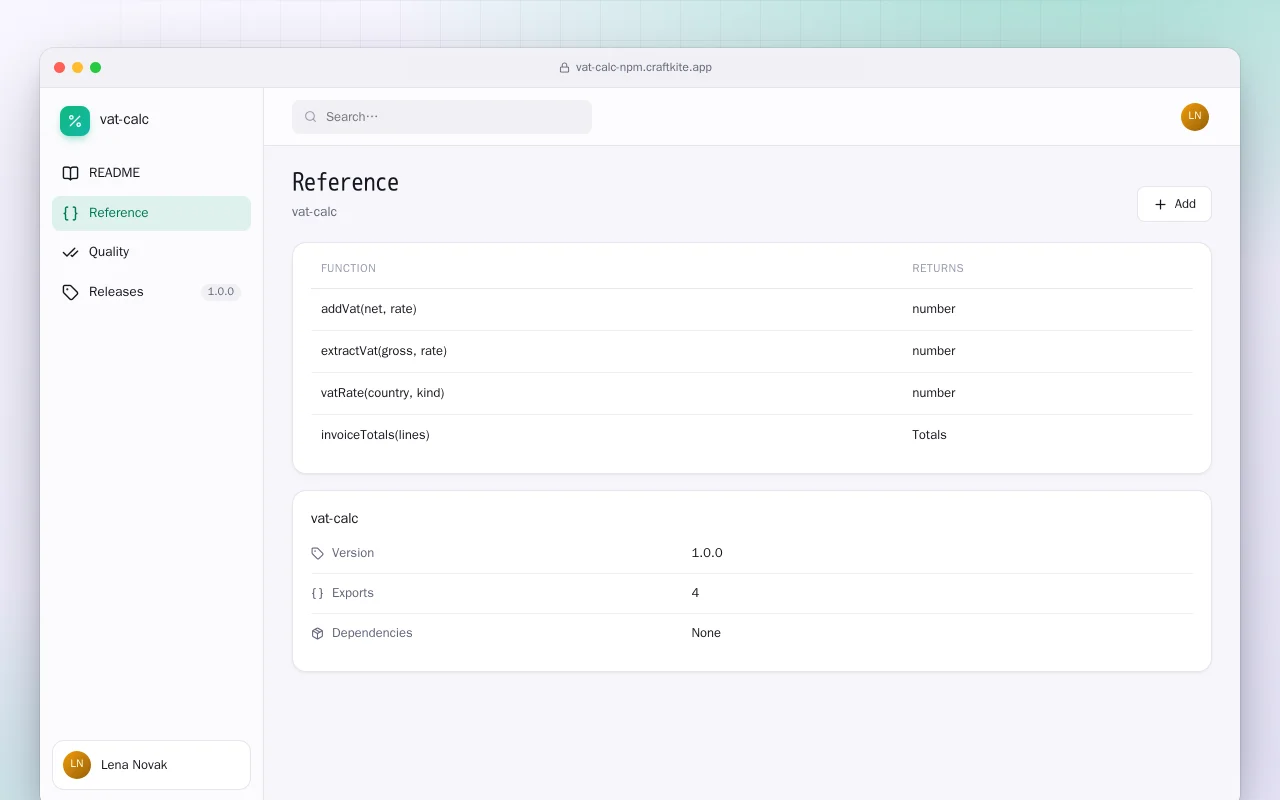Click the FUNCTION column header

348,268
